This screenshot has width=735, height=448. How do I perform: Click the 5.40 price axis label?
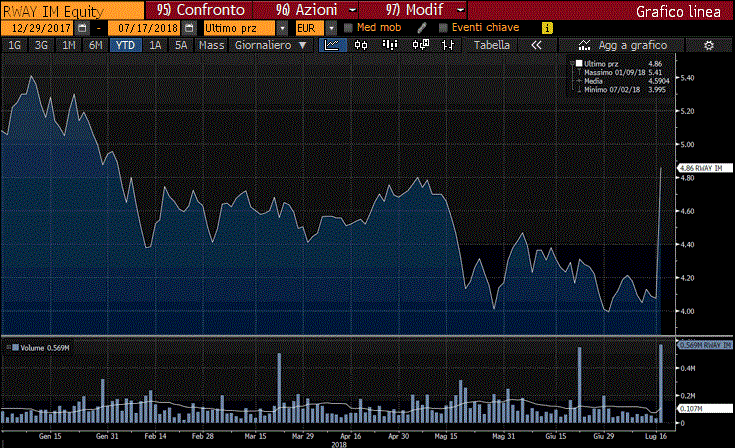pyautogui.click(x=688, y=78)
